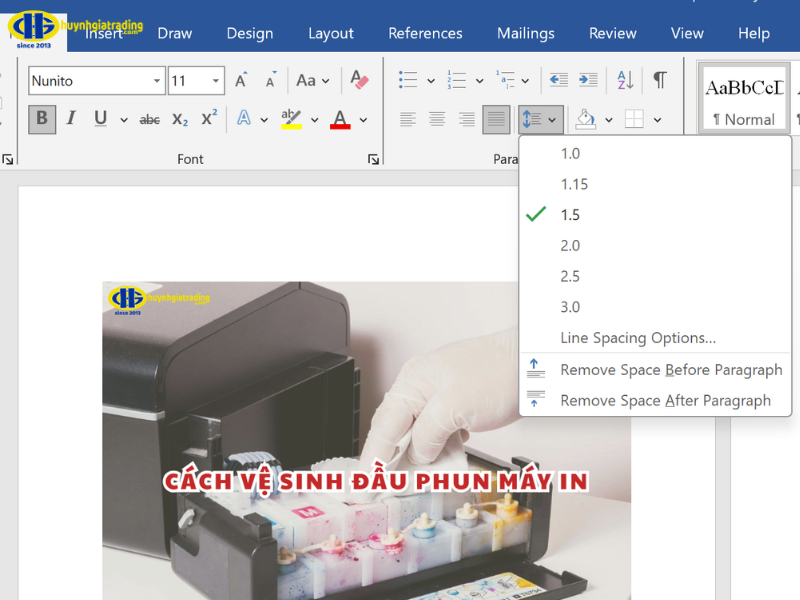Apply italic formatting

tap(71, 119)
